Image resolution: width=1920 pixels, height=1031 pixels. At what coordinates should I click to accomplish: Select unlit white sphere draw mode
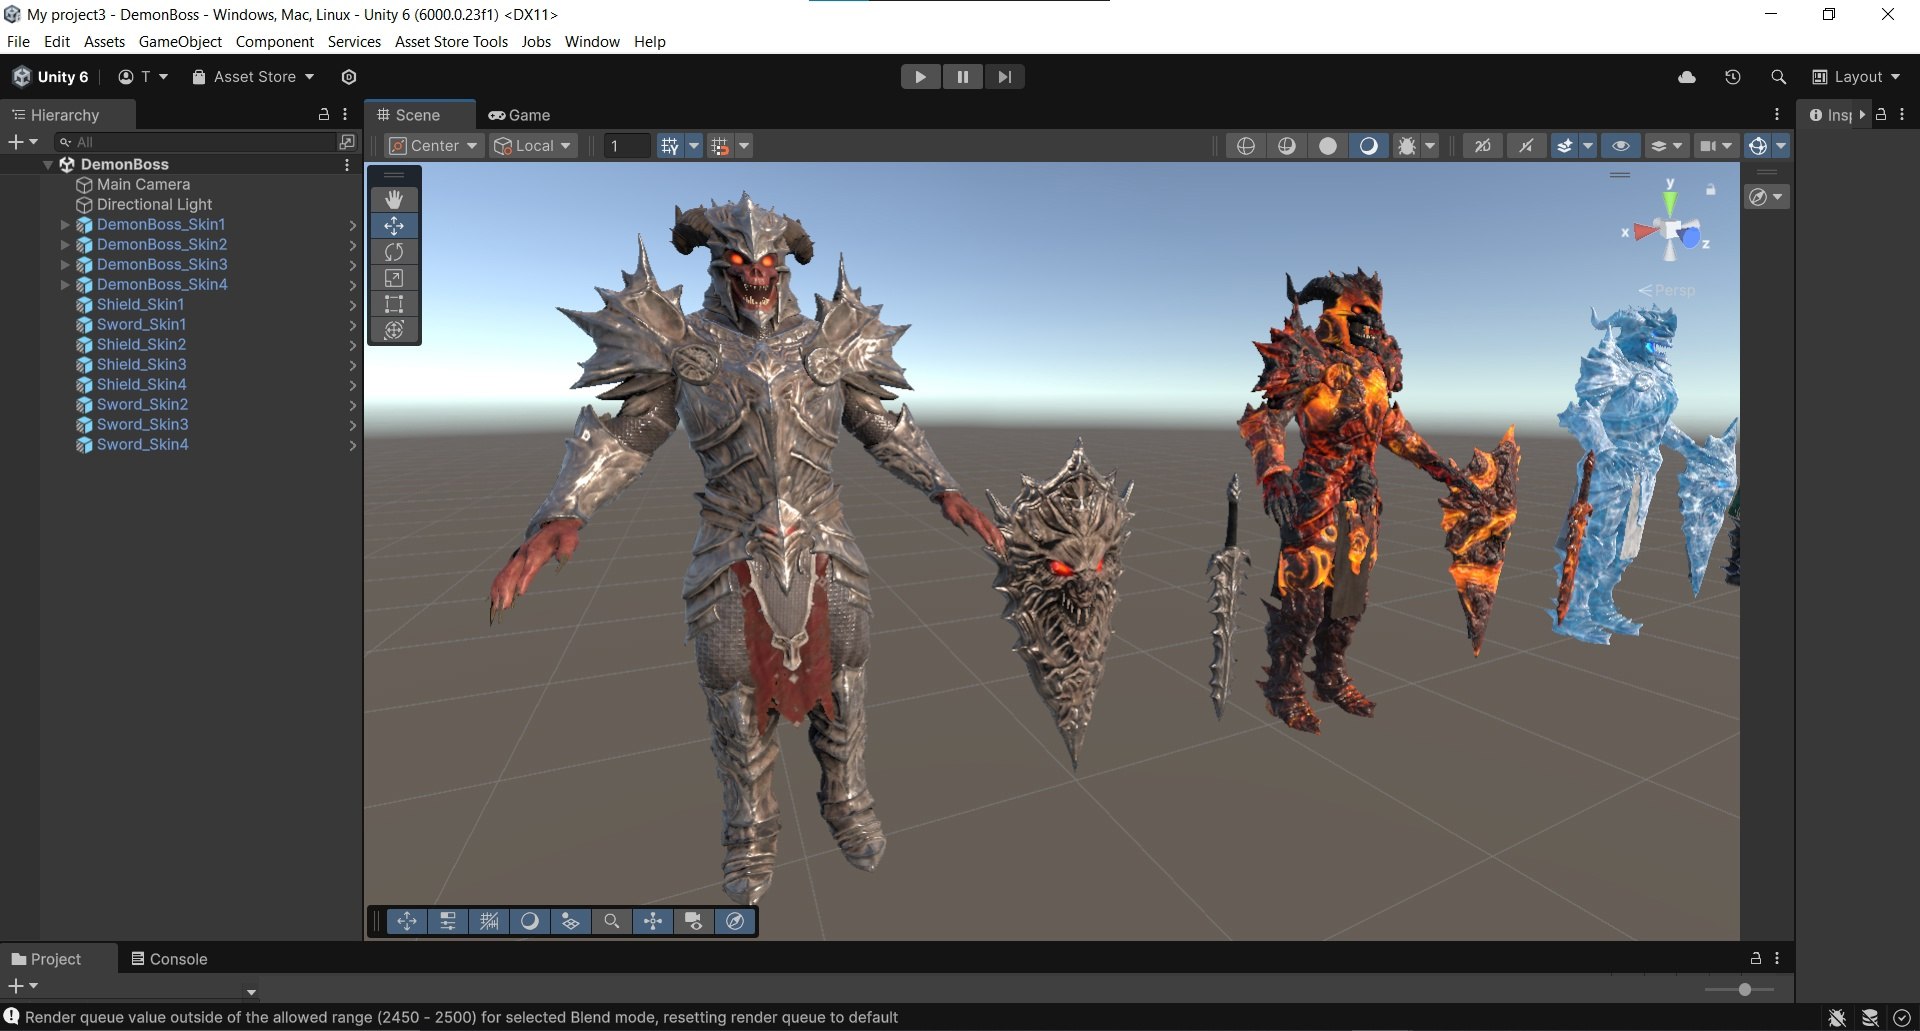tap(1328, 146)
